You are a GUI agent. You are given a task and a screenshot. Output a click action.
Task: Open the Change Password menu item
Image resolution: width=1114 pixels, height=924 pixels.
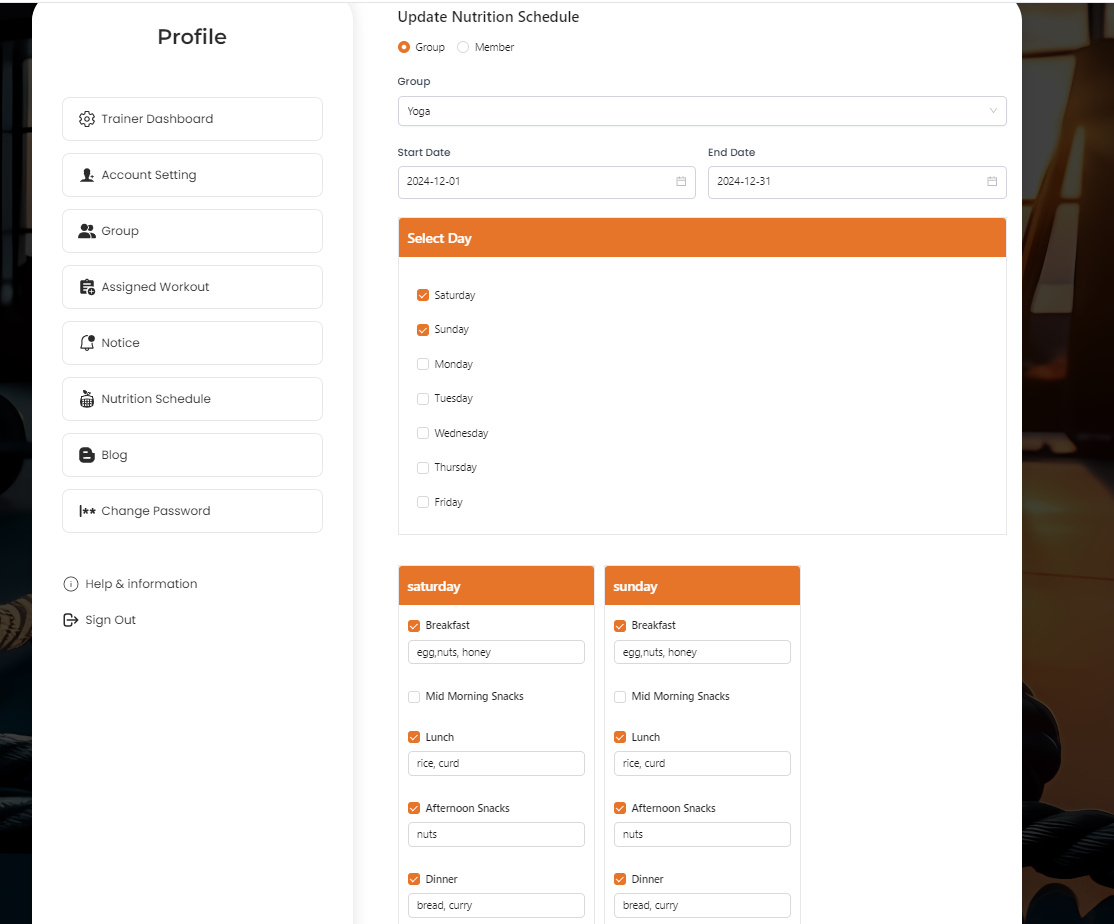coord(192,511)
